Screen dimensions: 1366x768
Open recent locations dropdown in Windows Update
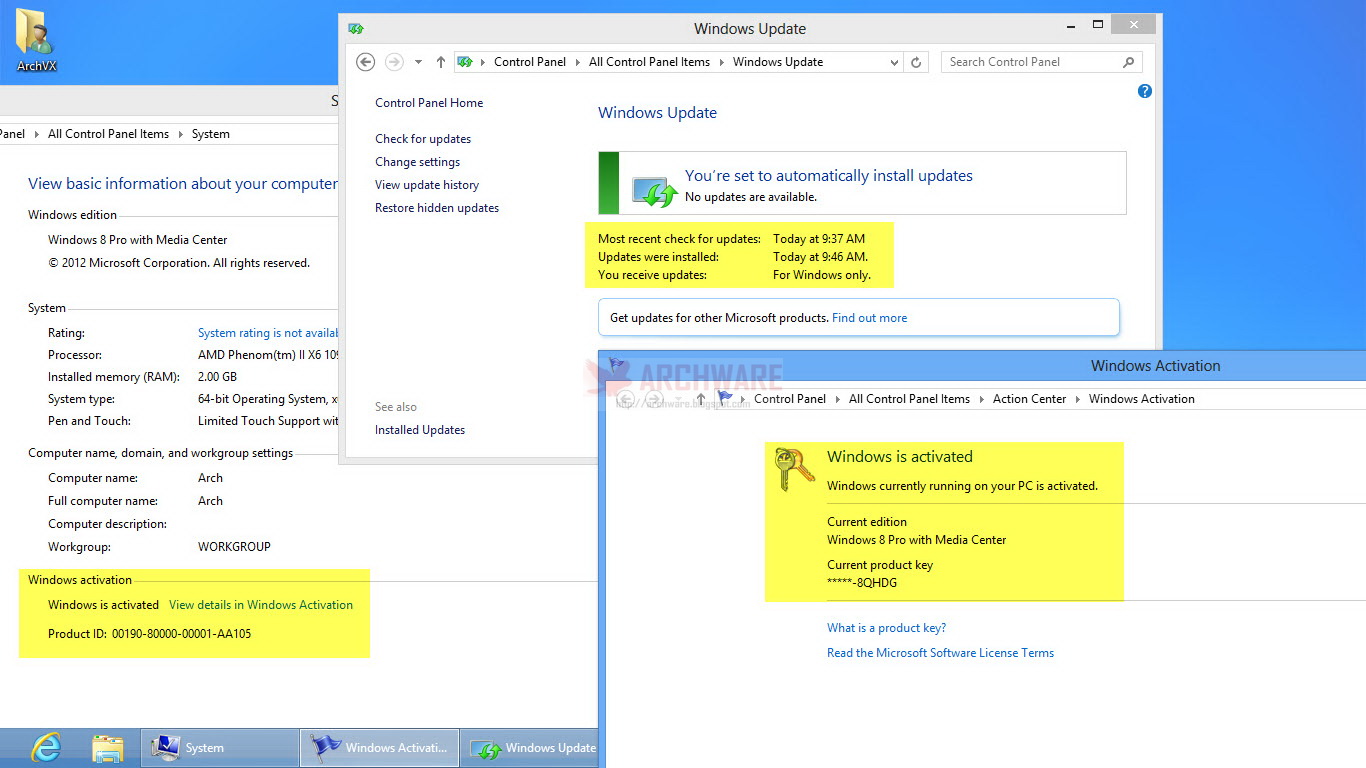point(418,62)
